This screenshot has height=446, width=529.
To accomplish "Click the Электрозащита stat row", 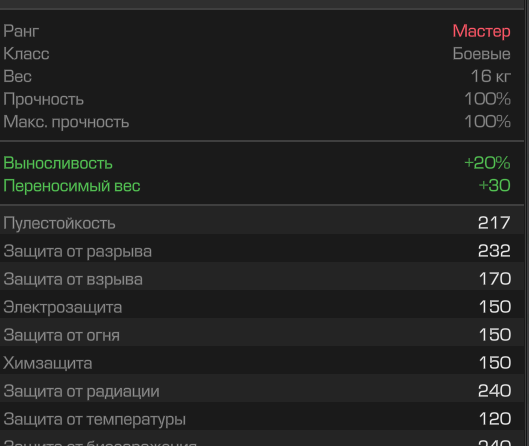I will pyautogui.click(x=262, y=307).
